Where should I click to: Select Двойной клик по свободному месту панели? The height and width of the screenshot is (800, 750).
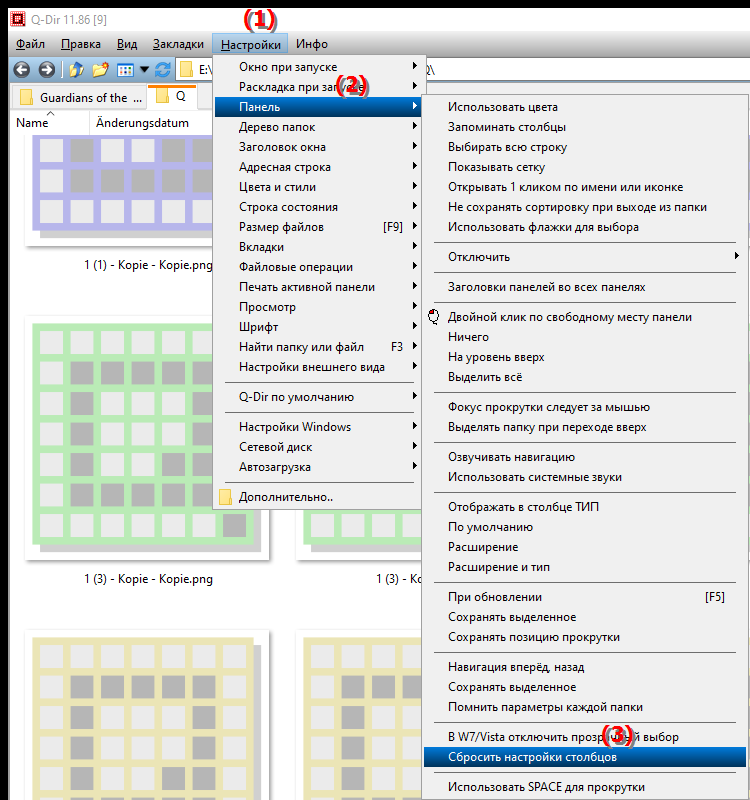pyautogui.click(x=569, y=317)
